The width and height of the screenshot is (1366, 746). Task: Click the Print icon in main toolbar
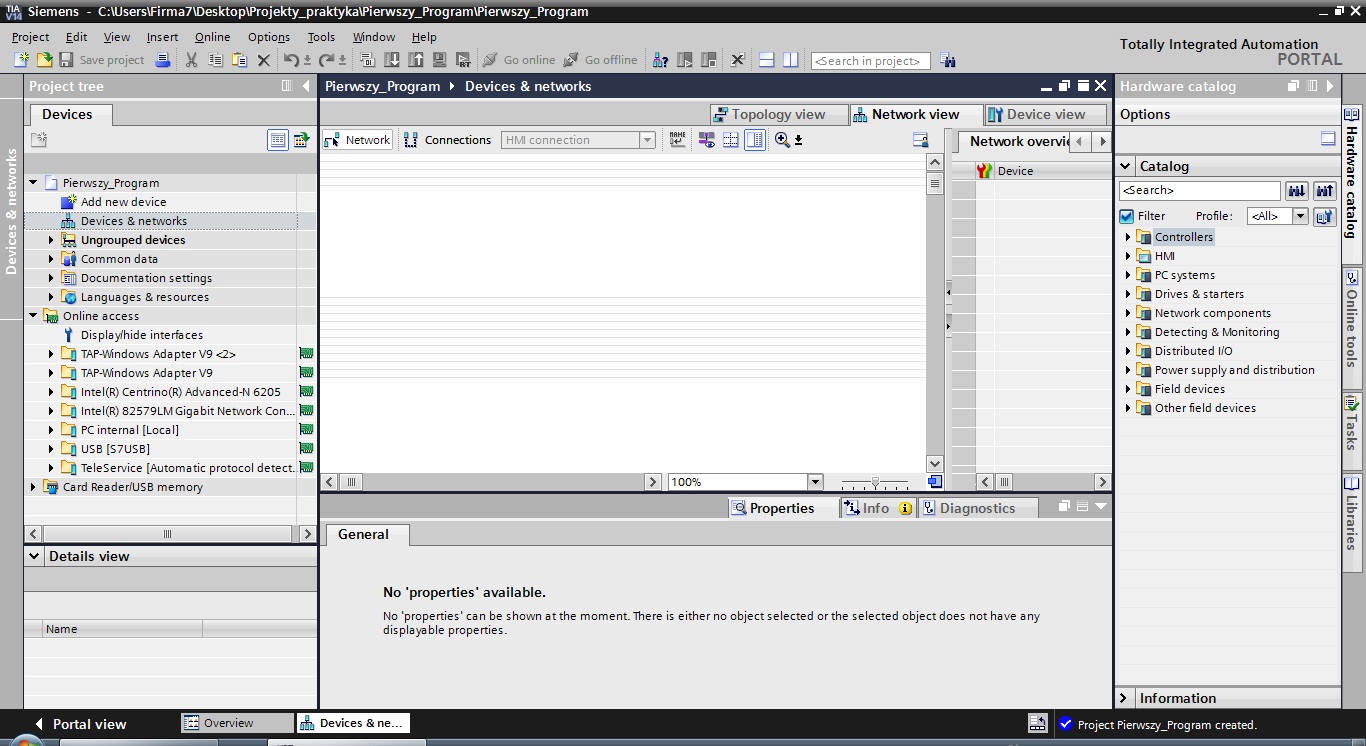pyautogui.click(x=163, y=60)
